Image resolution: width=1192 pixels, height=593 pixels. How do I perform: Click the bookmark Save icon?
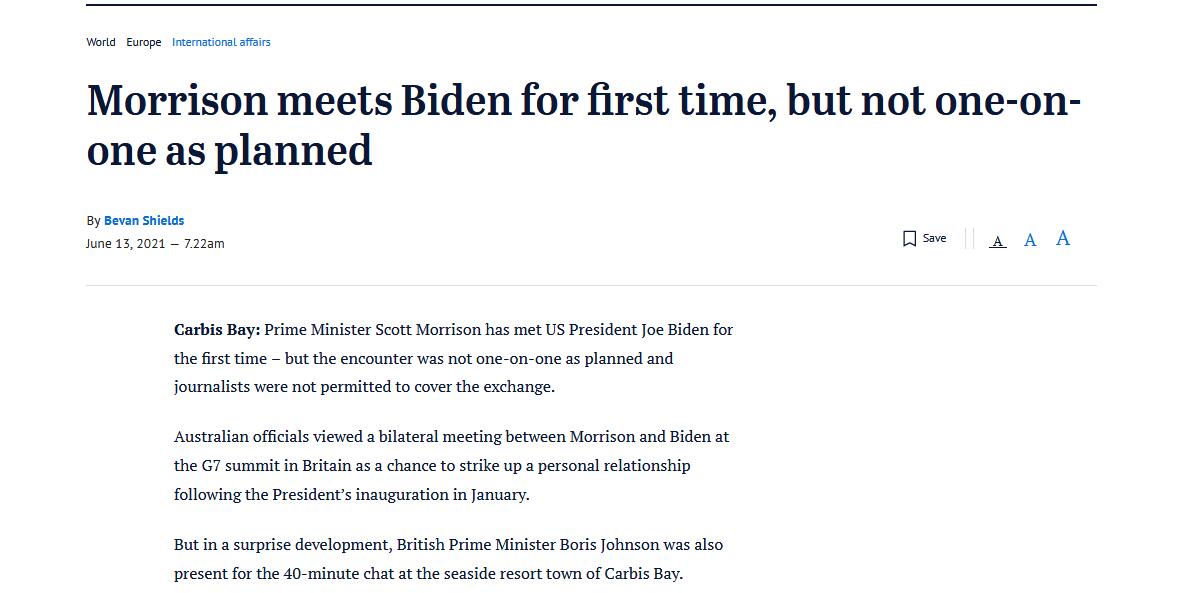pos(909,239)
